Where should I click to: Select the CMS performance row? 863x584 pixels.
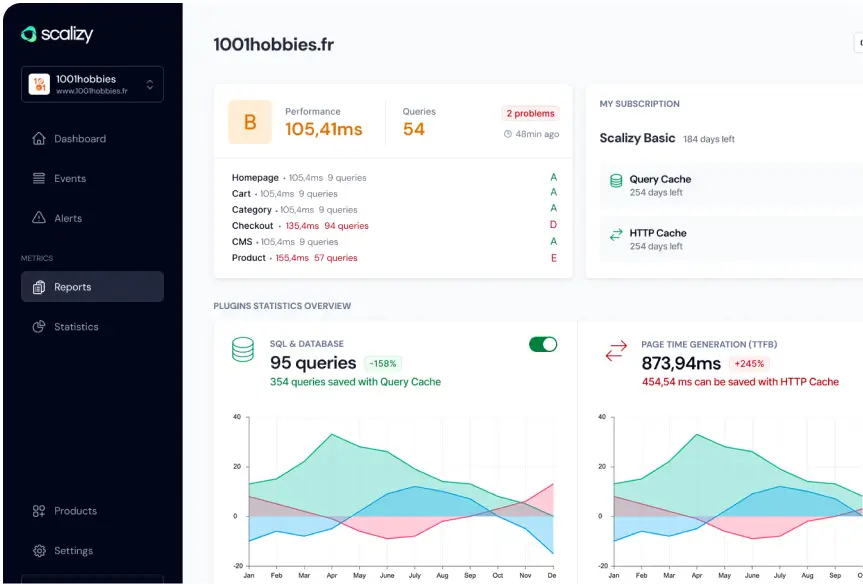(x=394, y=241)
